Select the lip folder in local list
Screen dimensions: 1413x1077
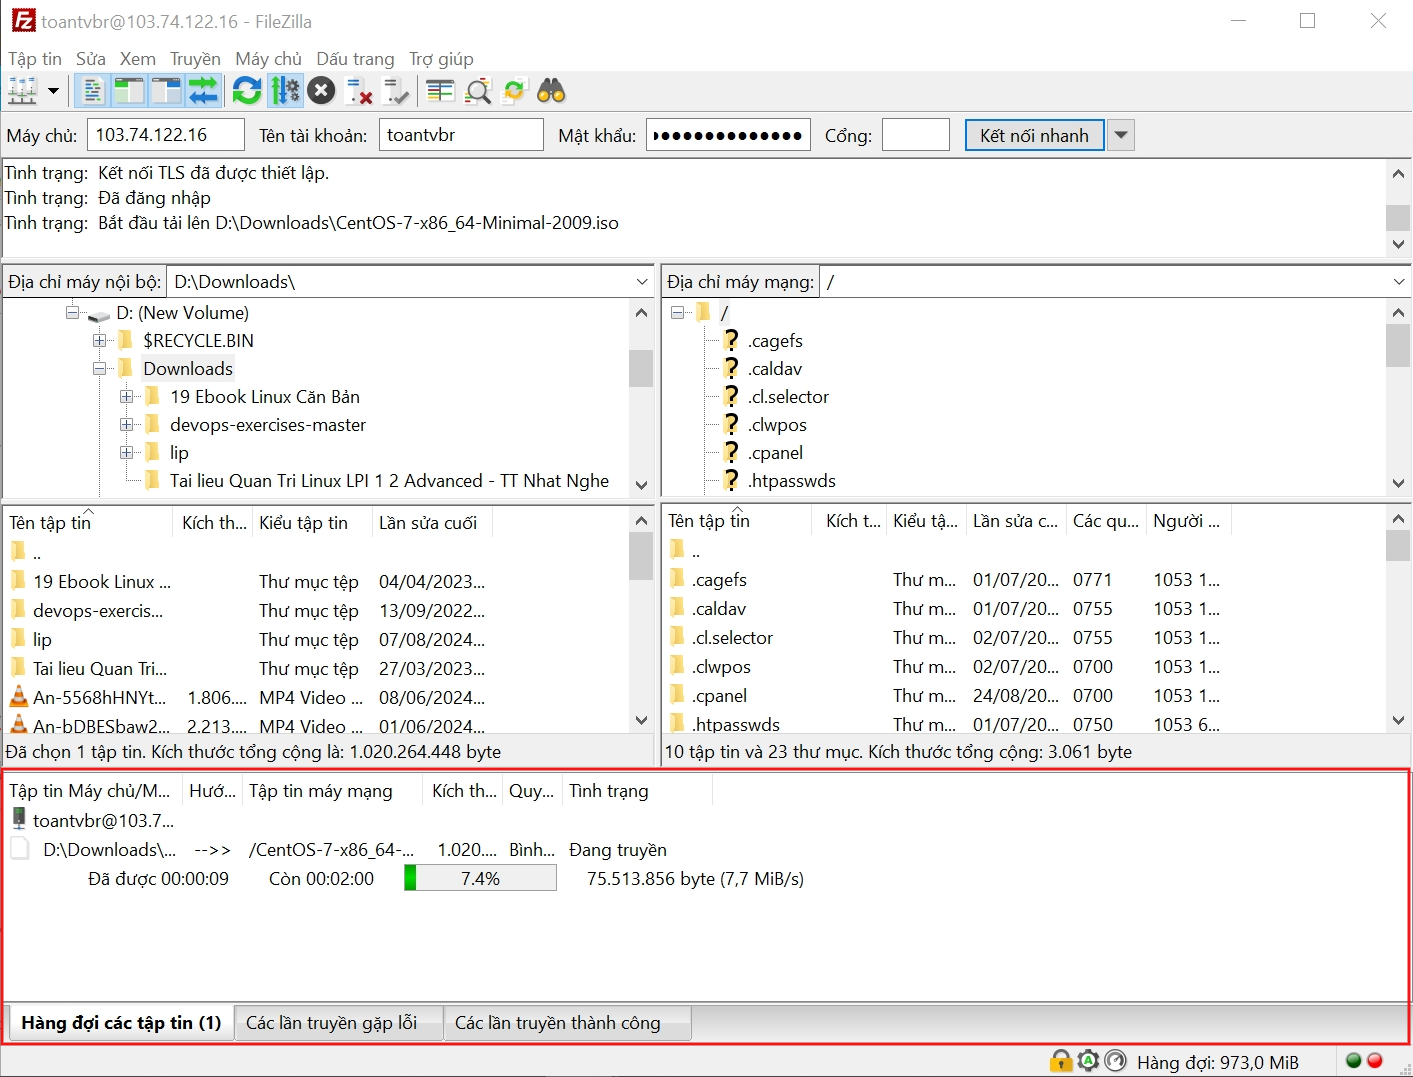coord(246,640)
